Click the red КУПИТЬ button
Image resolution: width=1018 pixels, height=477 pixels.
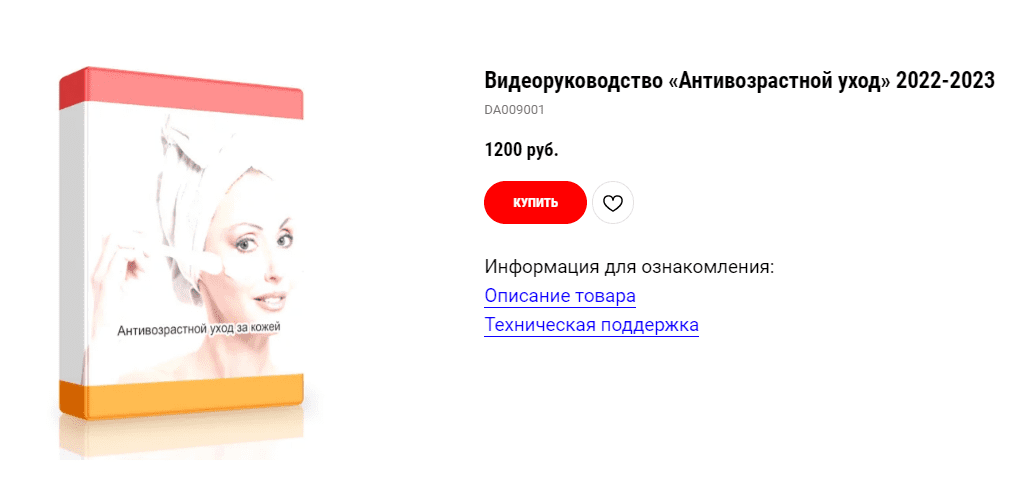click(x=535, y=202)
